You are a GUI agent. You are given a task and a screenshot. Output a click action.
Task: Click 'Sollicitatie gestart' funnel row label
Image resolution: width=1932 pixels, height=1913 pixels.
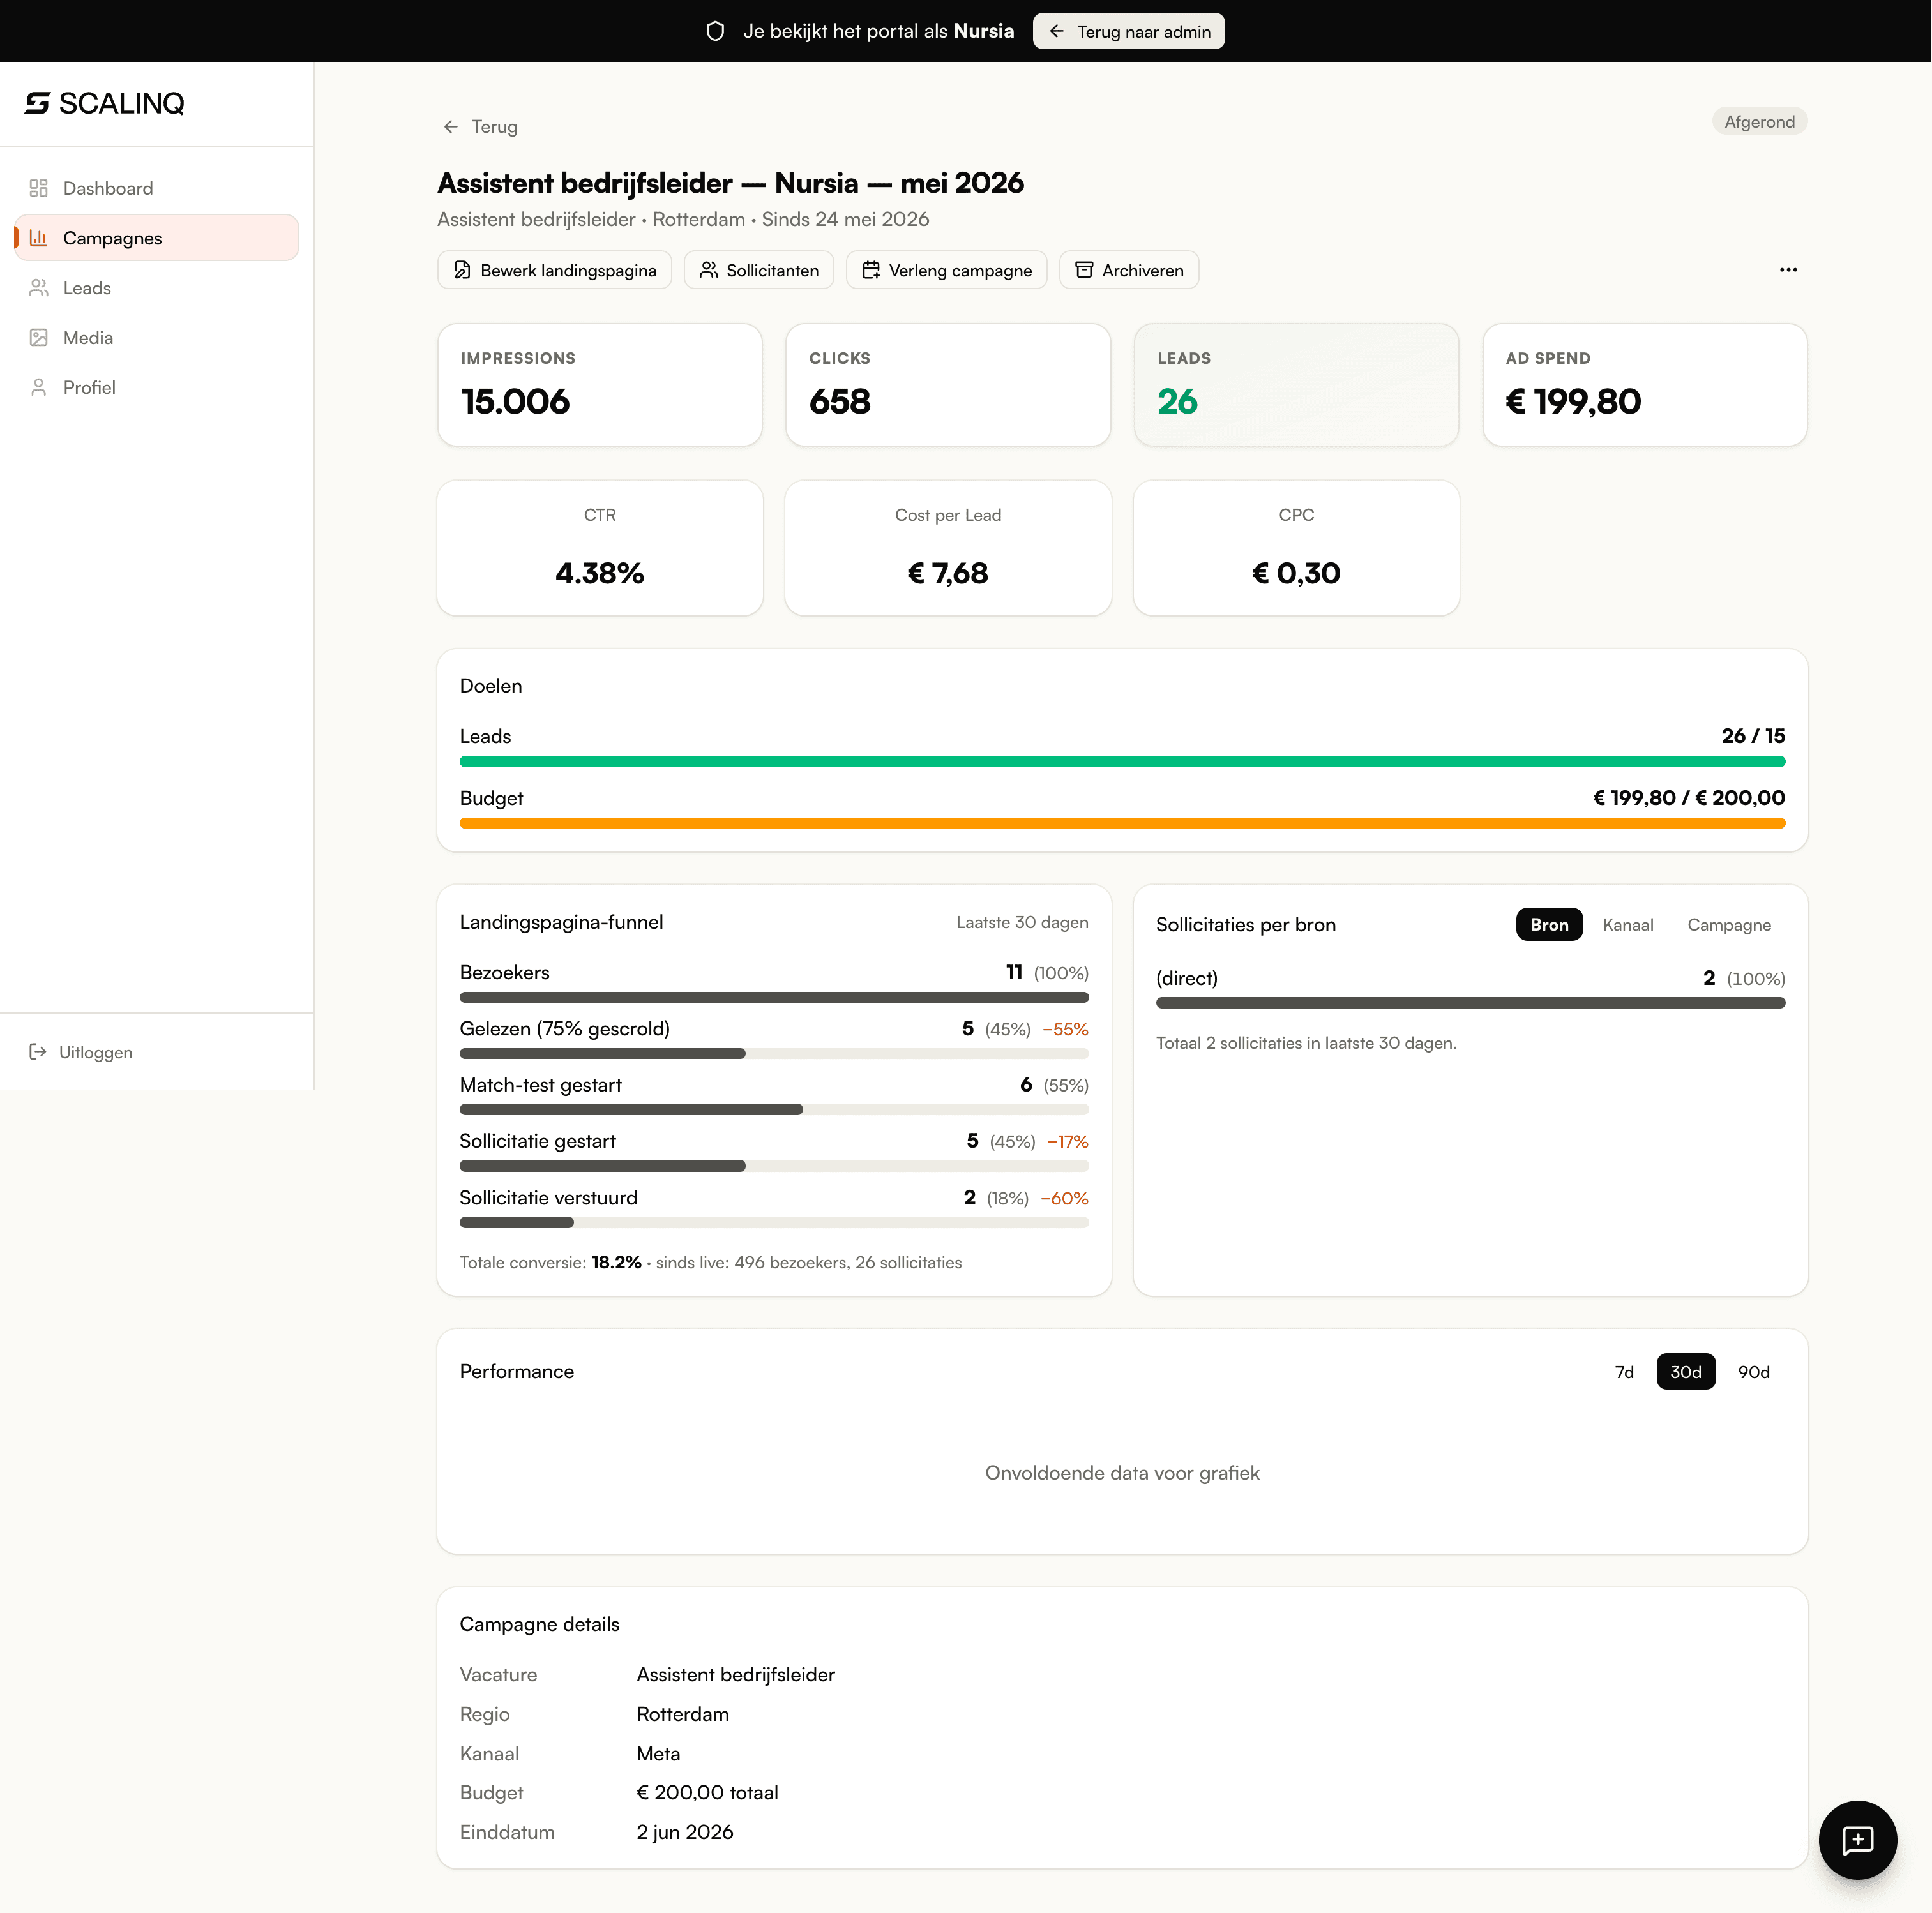[x=538, y=1141]
